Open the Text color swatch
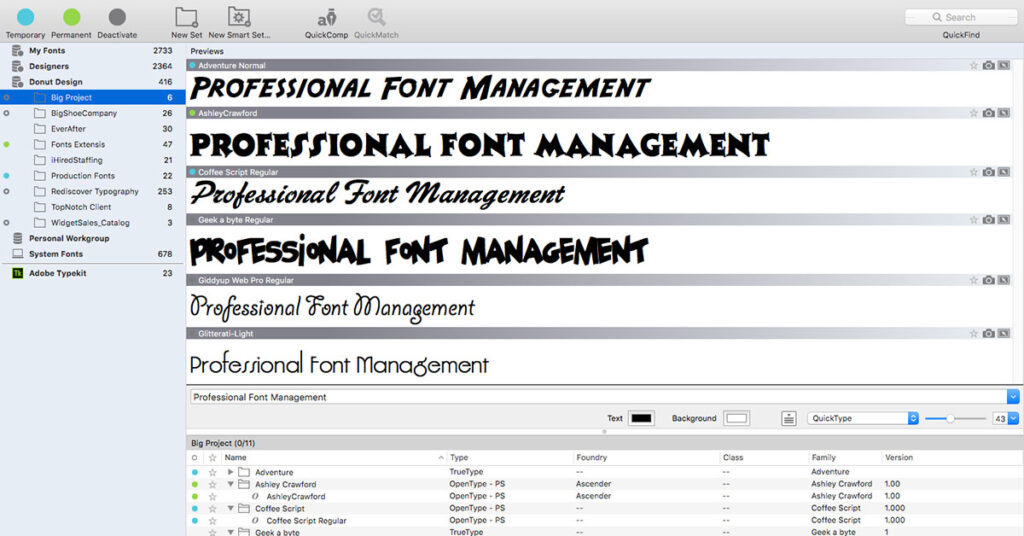Screen dimensions: 1024x536 (641, 419)
